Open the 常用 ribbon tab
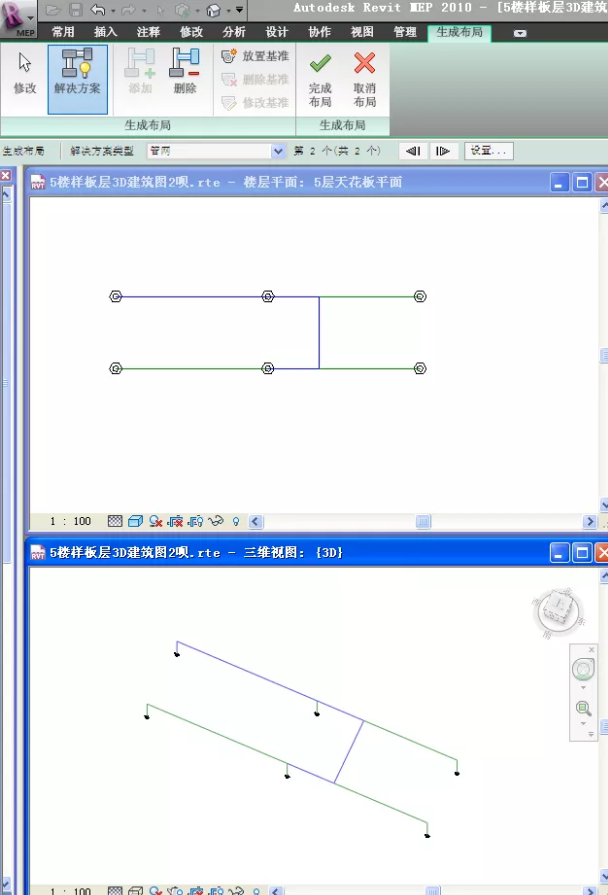The image size is (608, 895). point(63,32)
